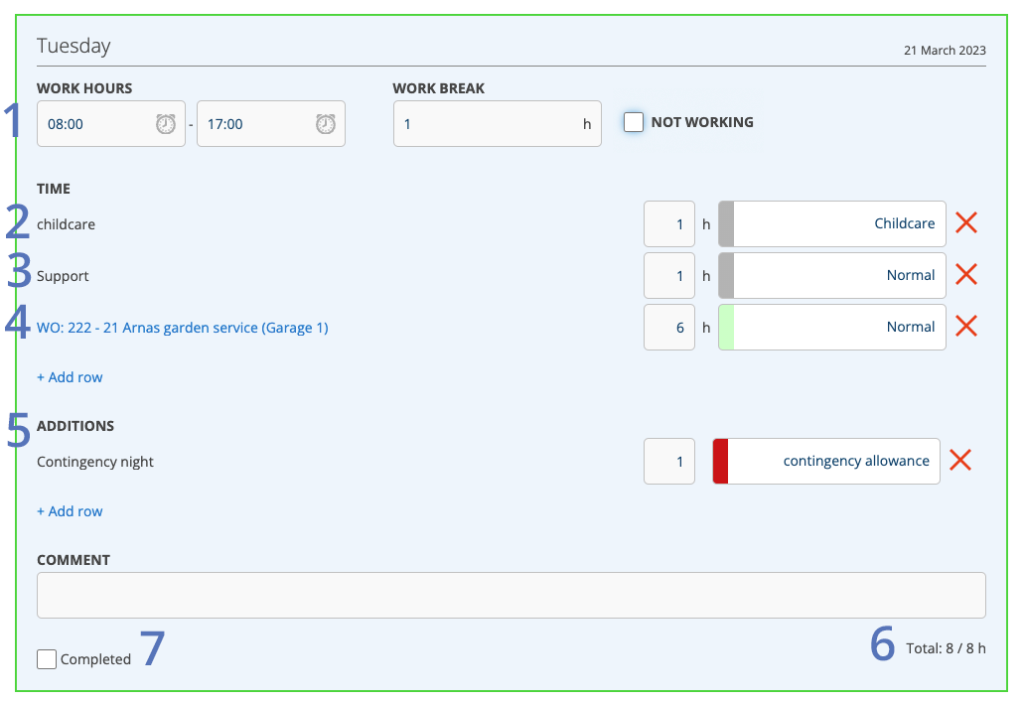The width and height of the screenshot is (1024, 702).
Task: Click the hours field for the childcare row
Action: (669, 224)
